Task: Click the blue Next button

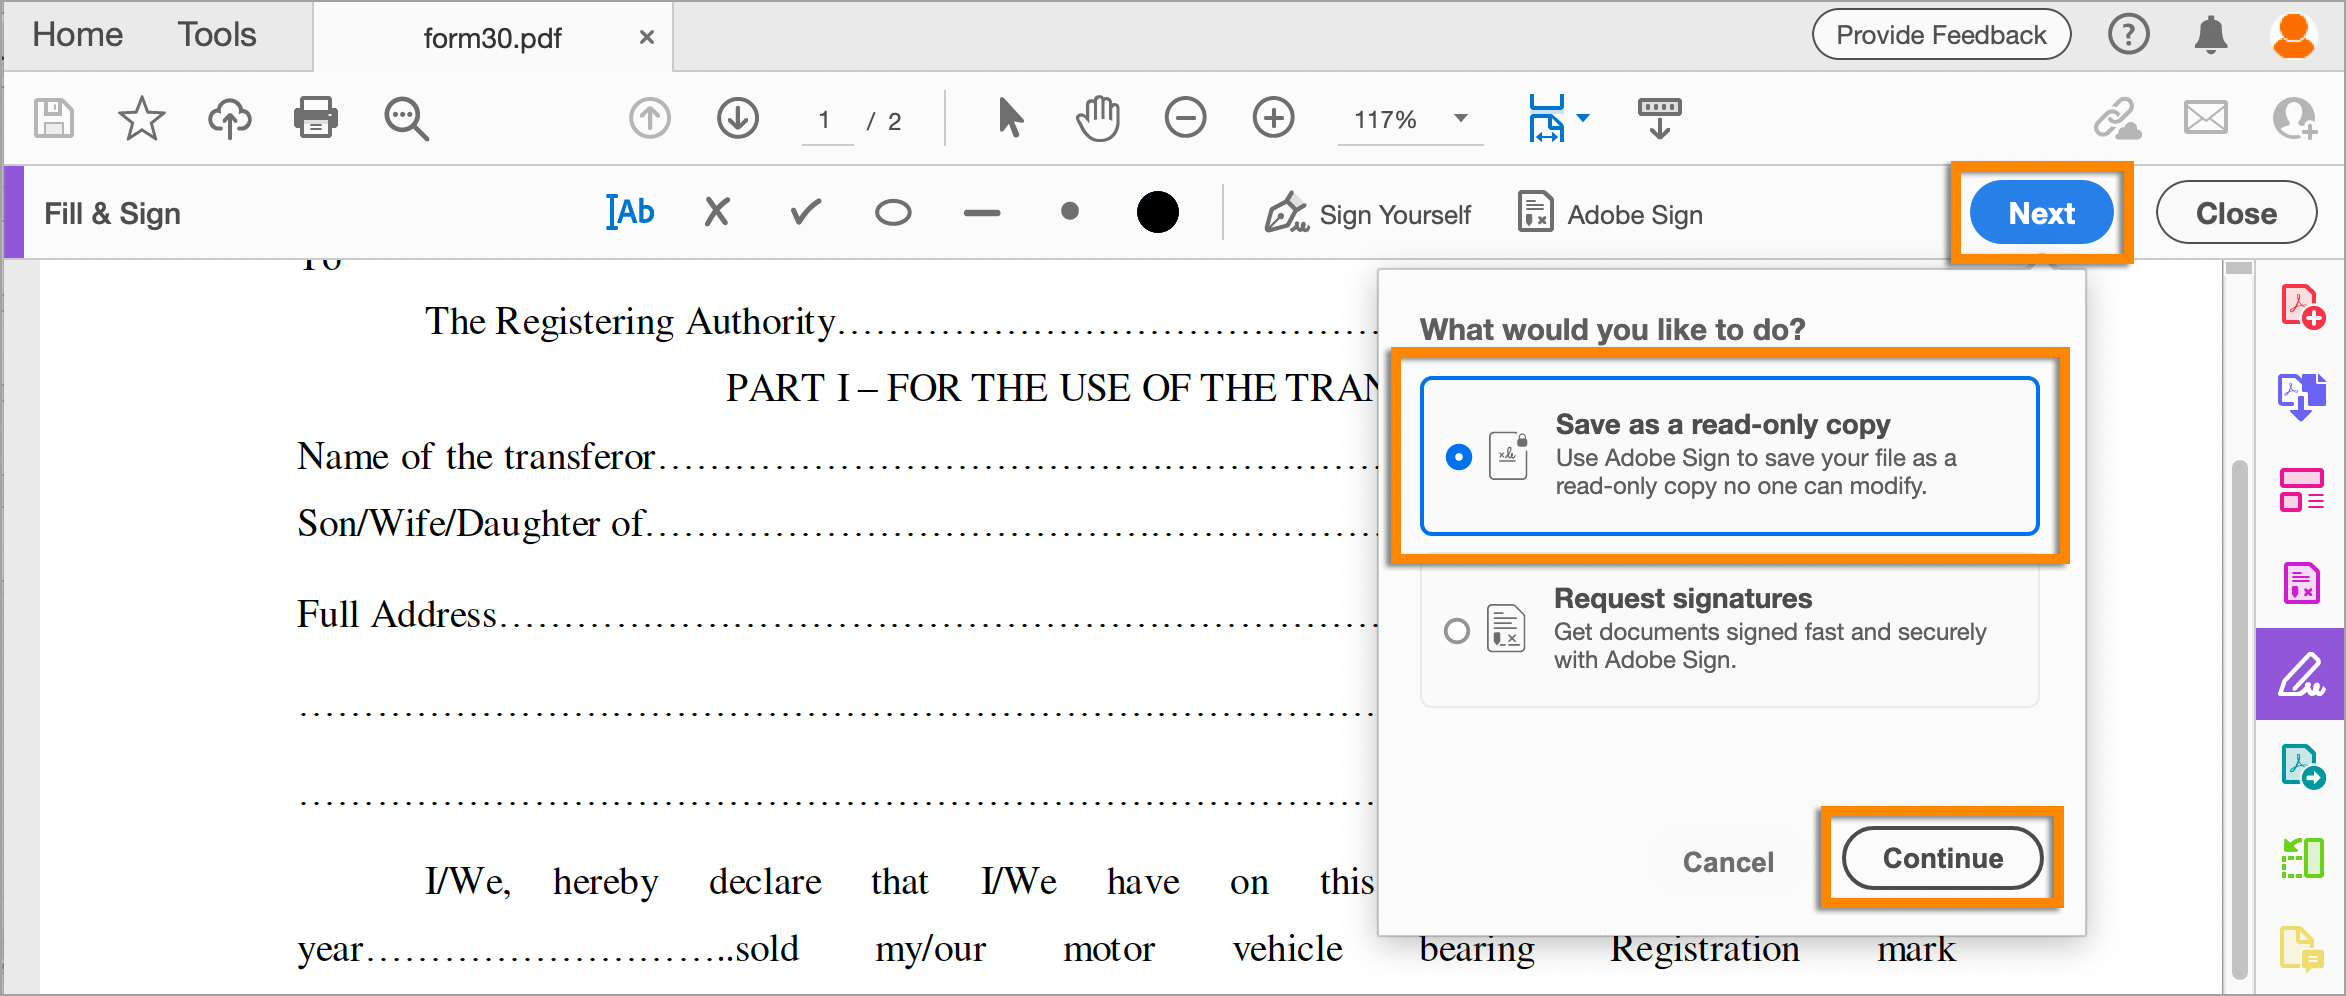Action: [x=2042, y=213]
